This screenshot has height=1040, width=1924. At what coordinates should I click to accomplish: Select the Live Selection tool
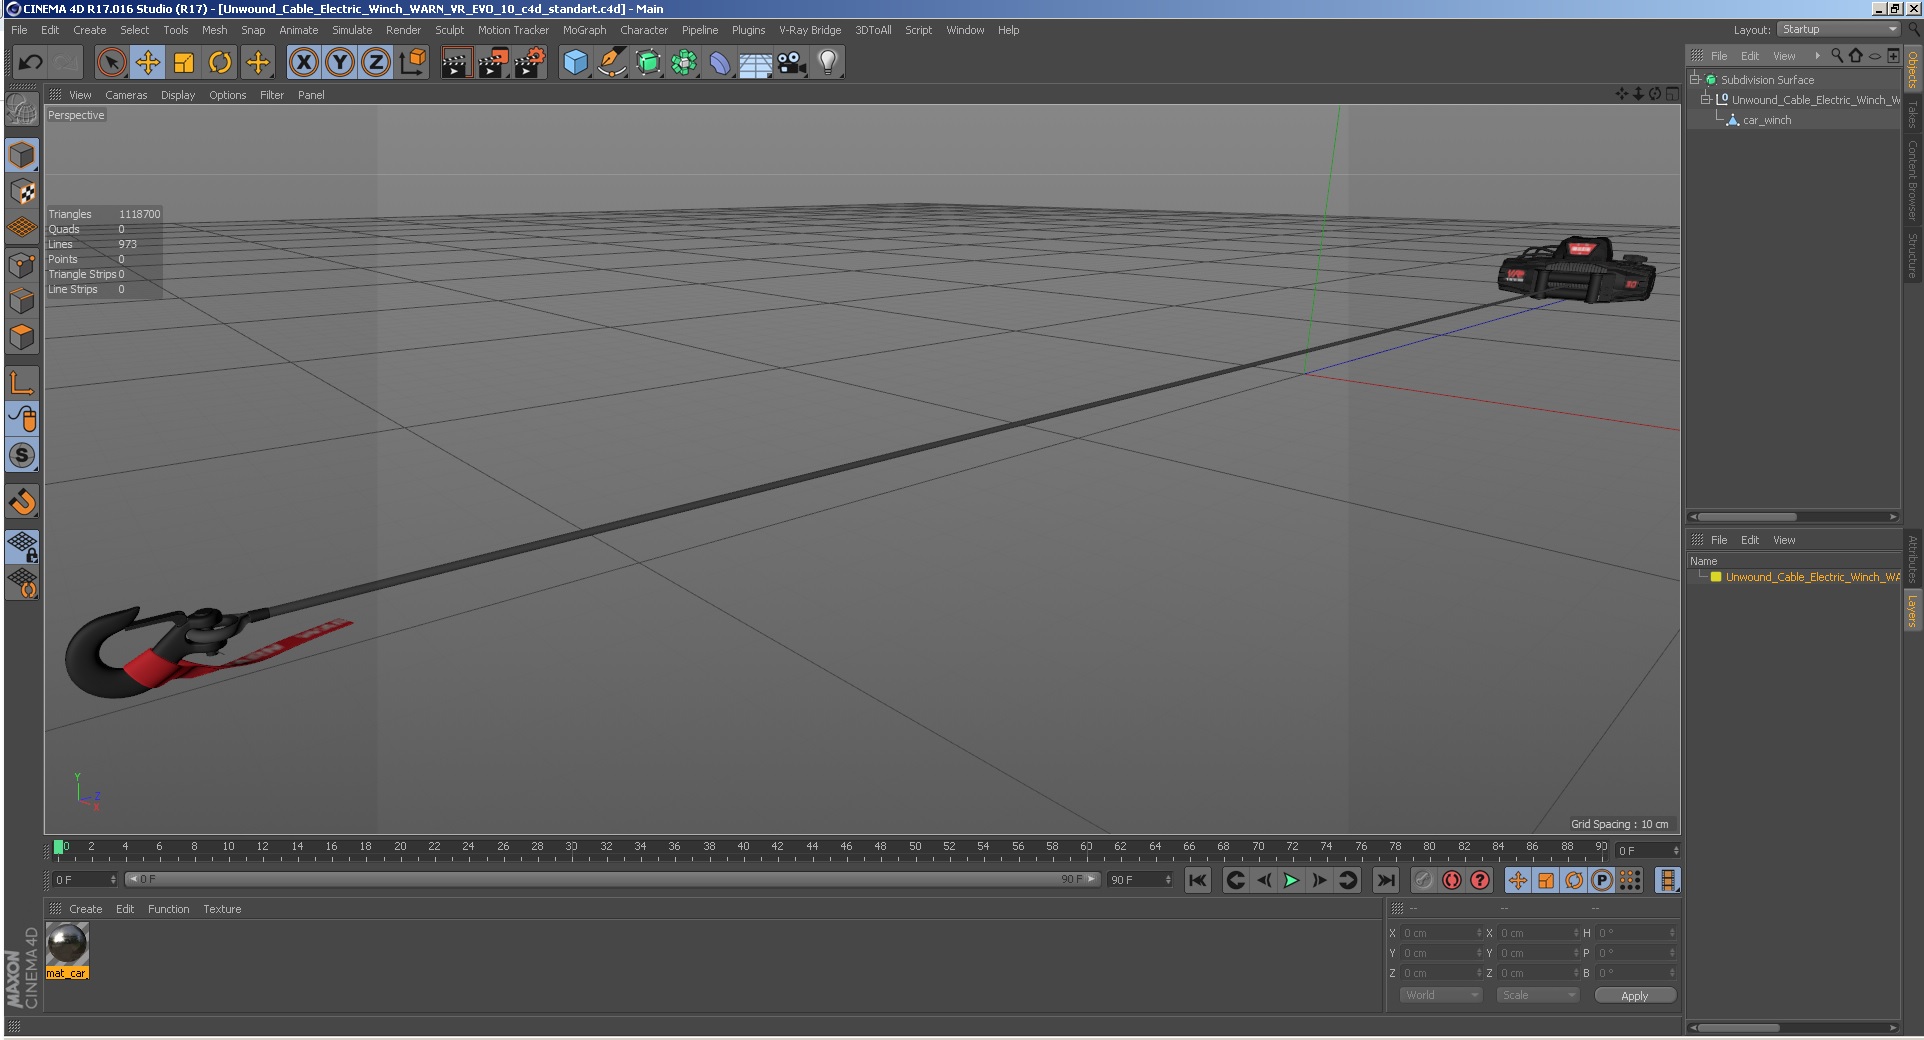[111, 63]
